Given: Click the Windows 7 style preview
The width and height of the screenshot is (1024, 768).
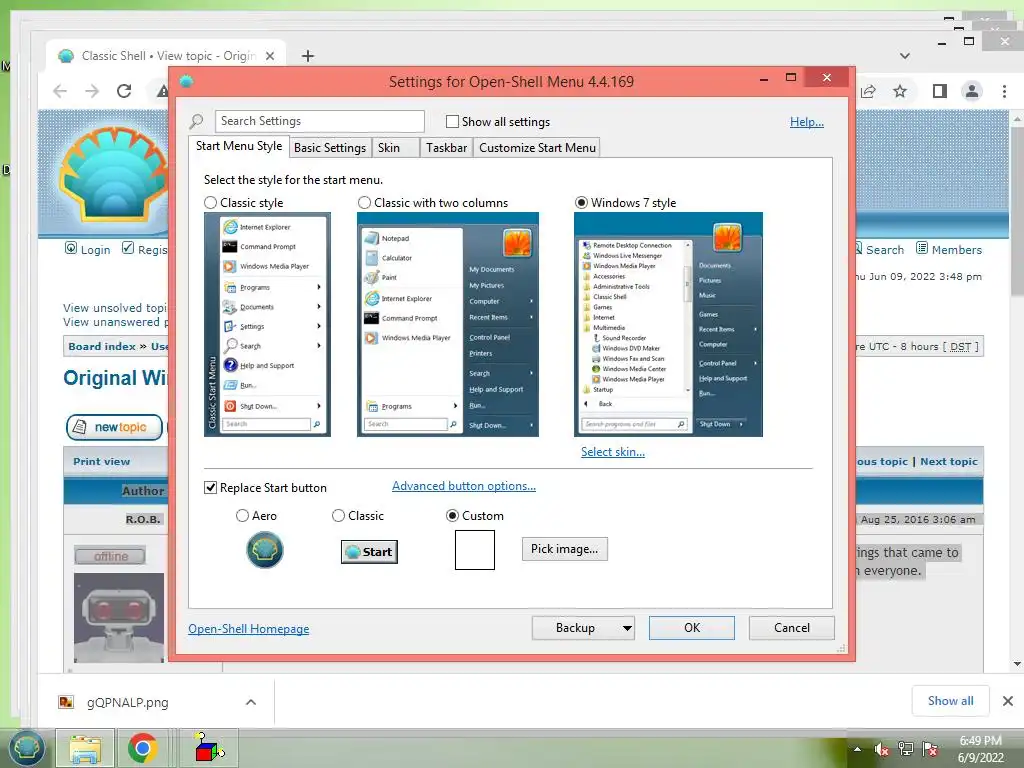Looking at the screenshot, I should (x=668, y=325).
